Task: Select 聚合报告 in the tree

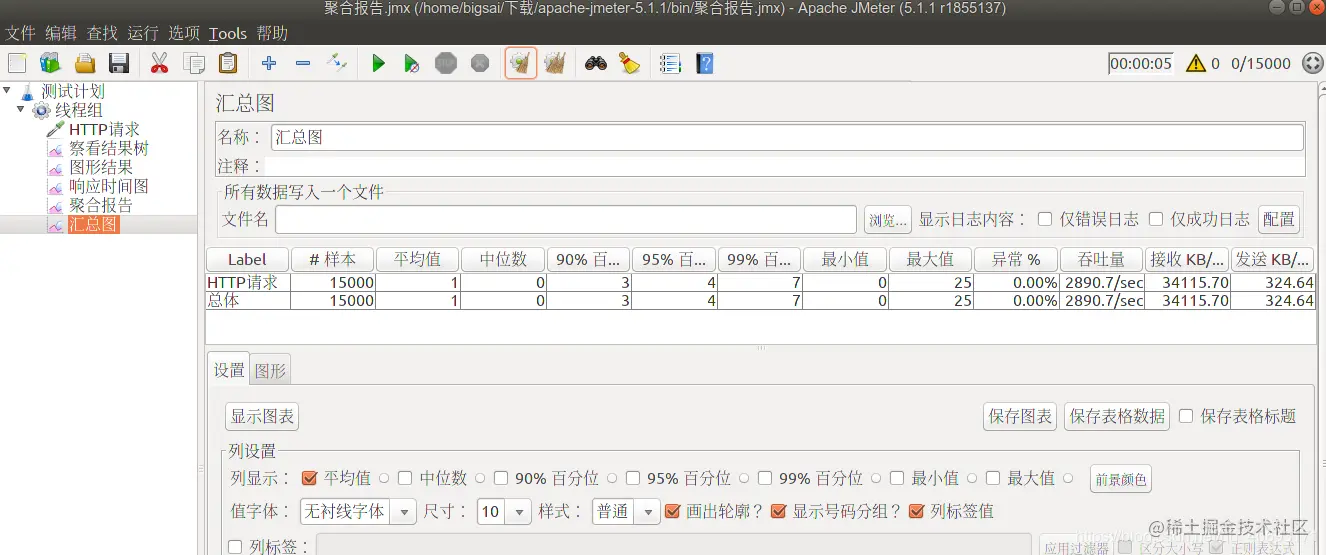Action: pos(100,205)
